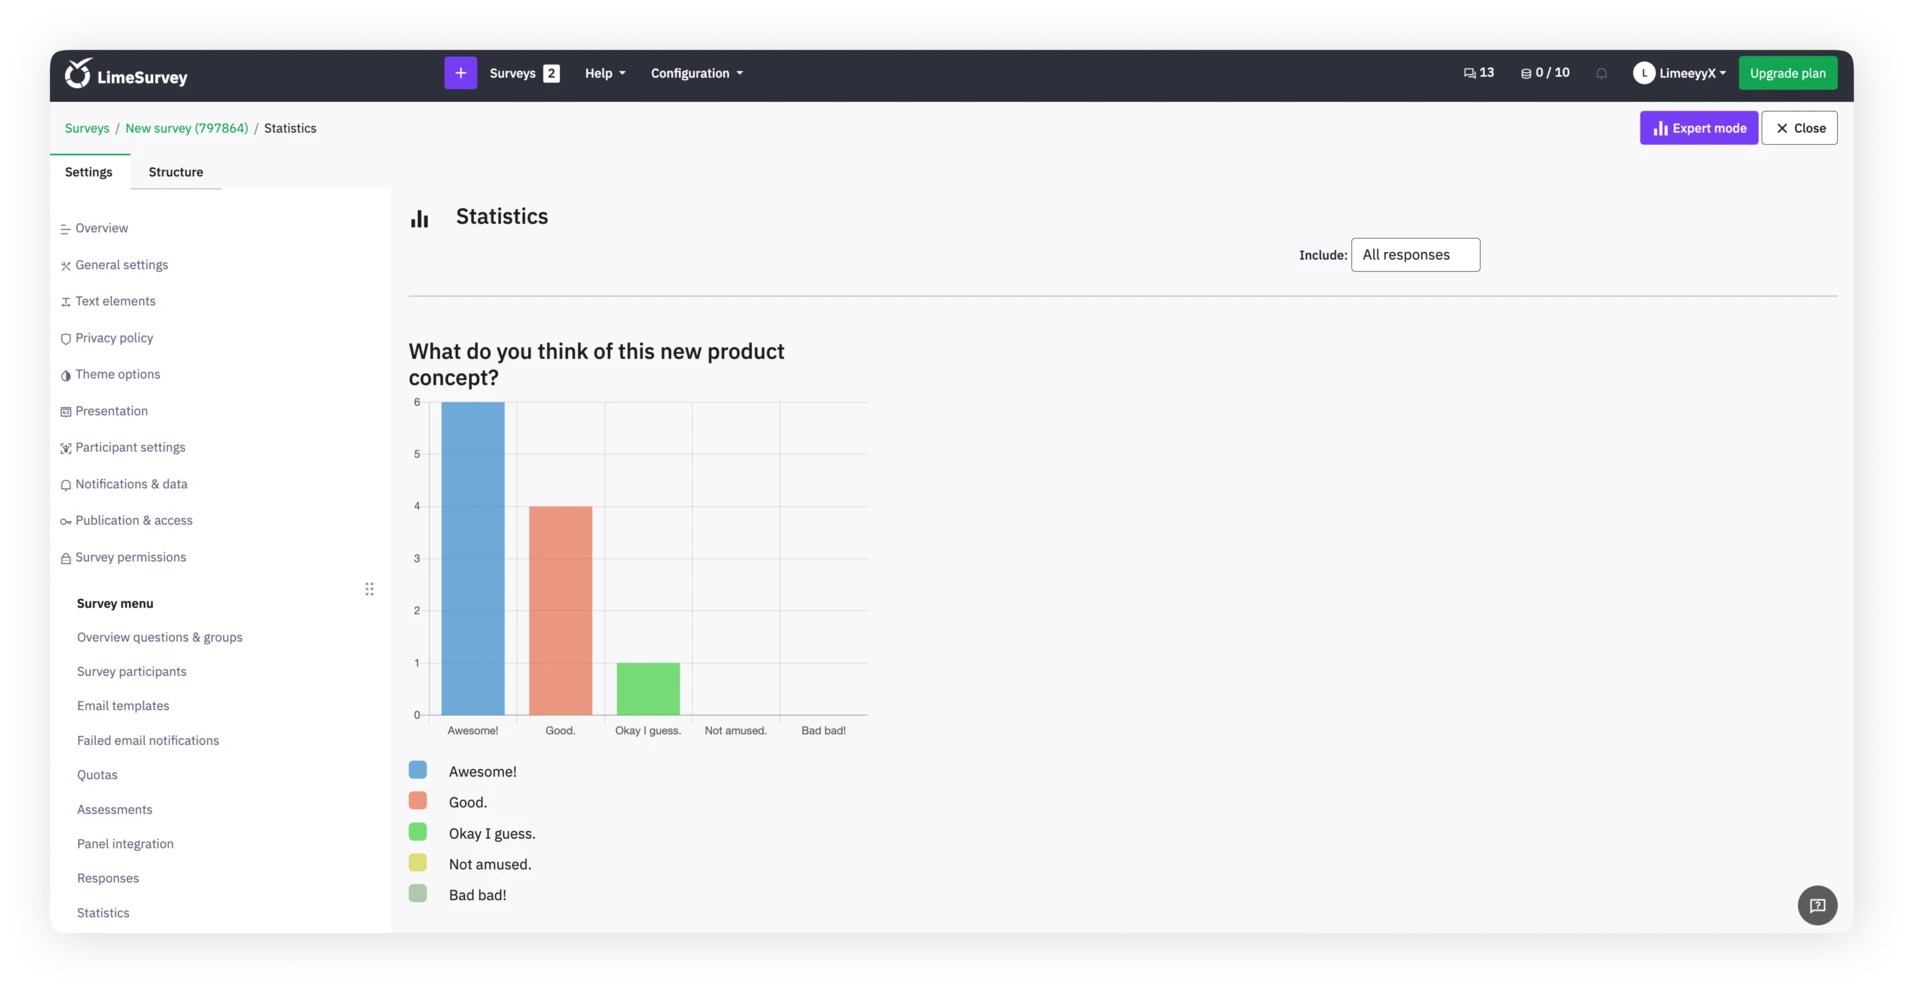Open the notifications bell icon

[x=1601, y=73]
